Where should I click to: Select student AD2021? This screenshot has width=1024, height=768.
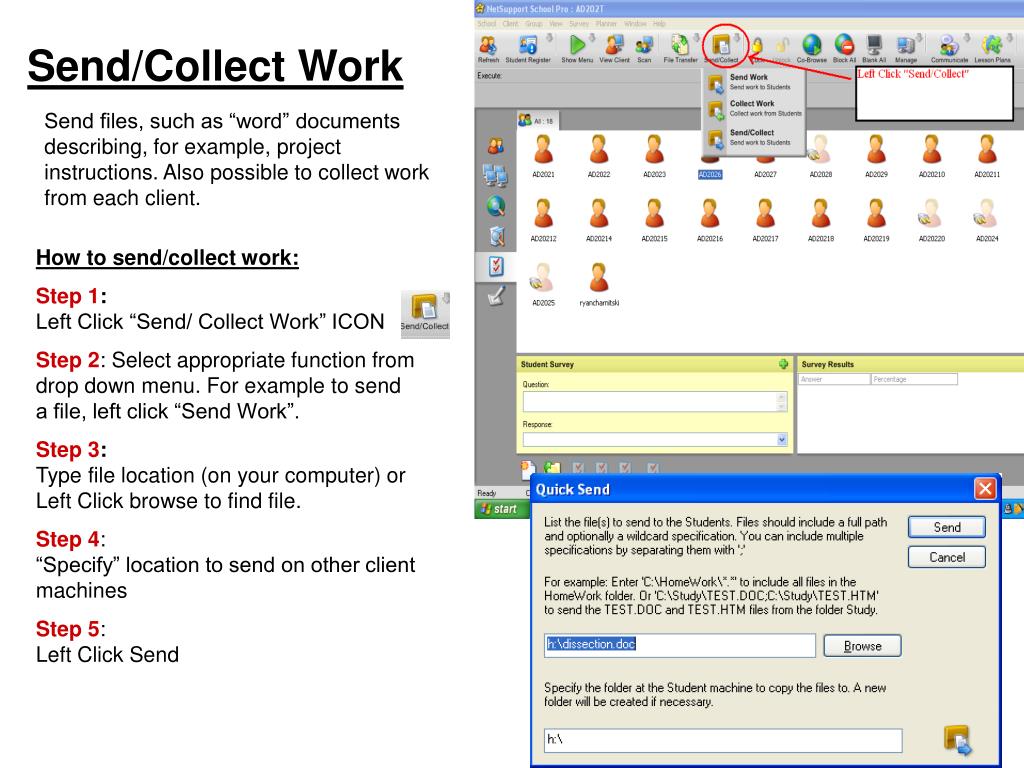tap(543, 155)
